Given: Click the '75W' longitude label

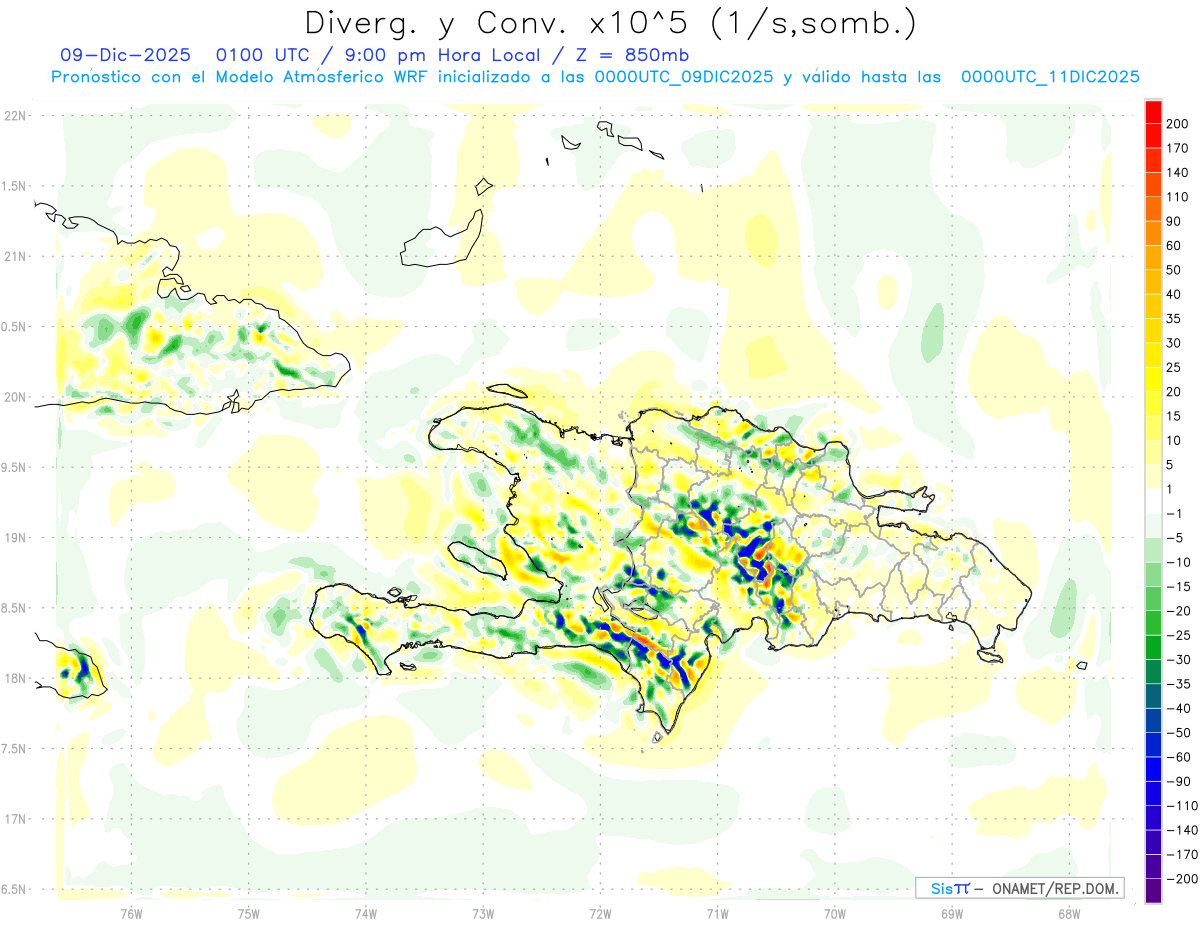Looking at the screenshot, I should click(x=249, y=913).
